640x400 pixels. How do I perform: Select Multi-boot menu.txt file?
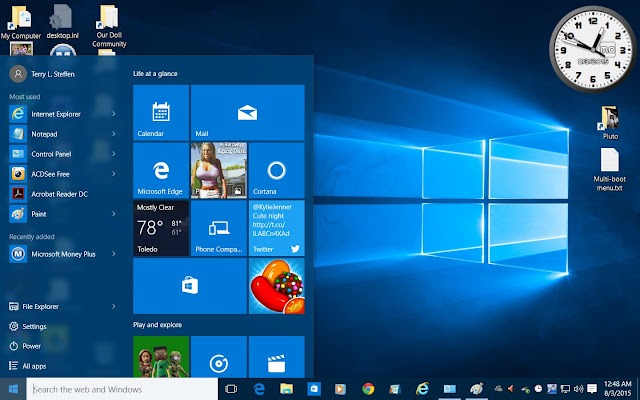(609, 169)
